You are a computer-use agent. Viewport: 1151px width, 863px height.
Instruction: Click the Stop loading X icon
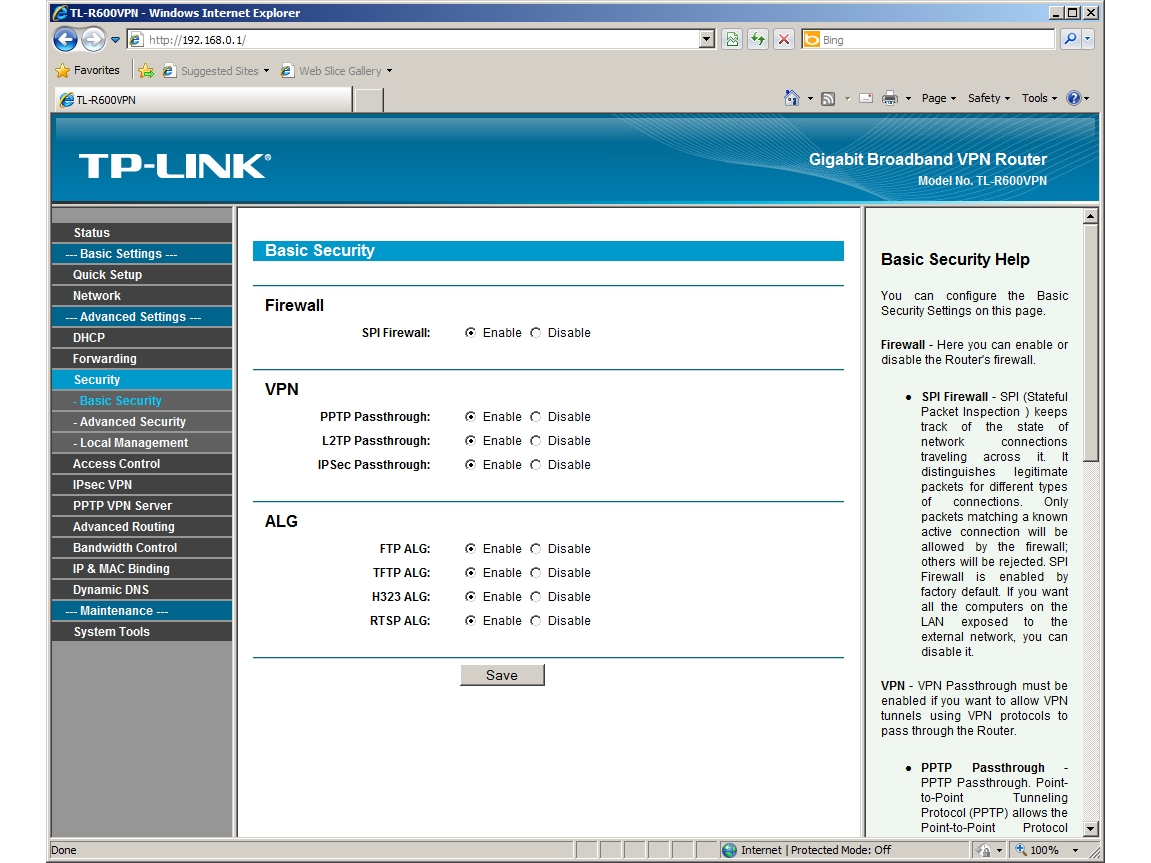pos(784,40)
